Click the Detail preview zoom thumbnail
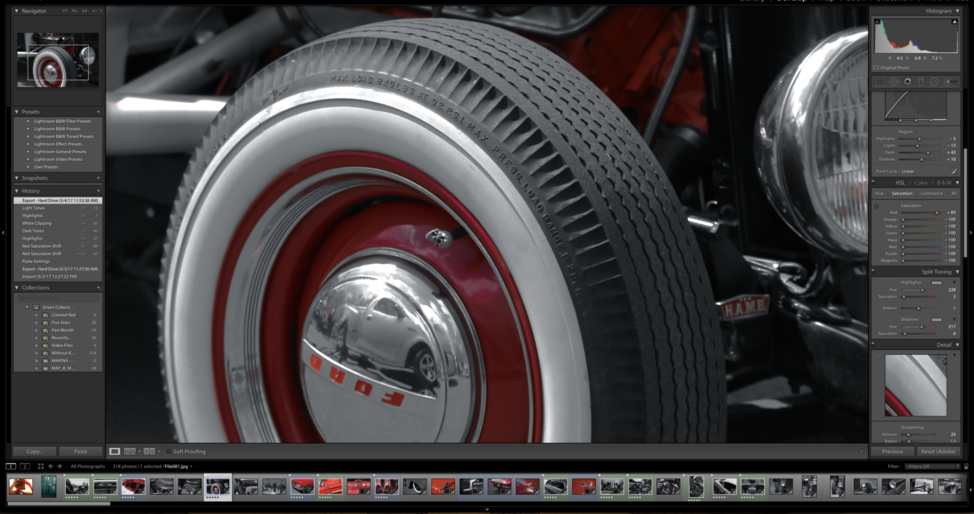 click(916, 385)
